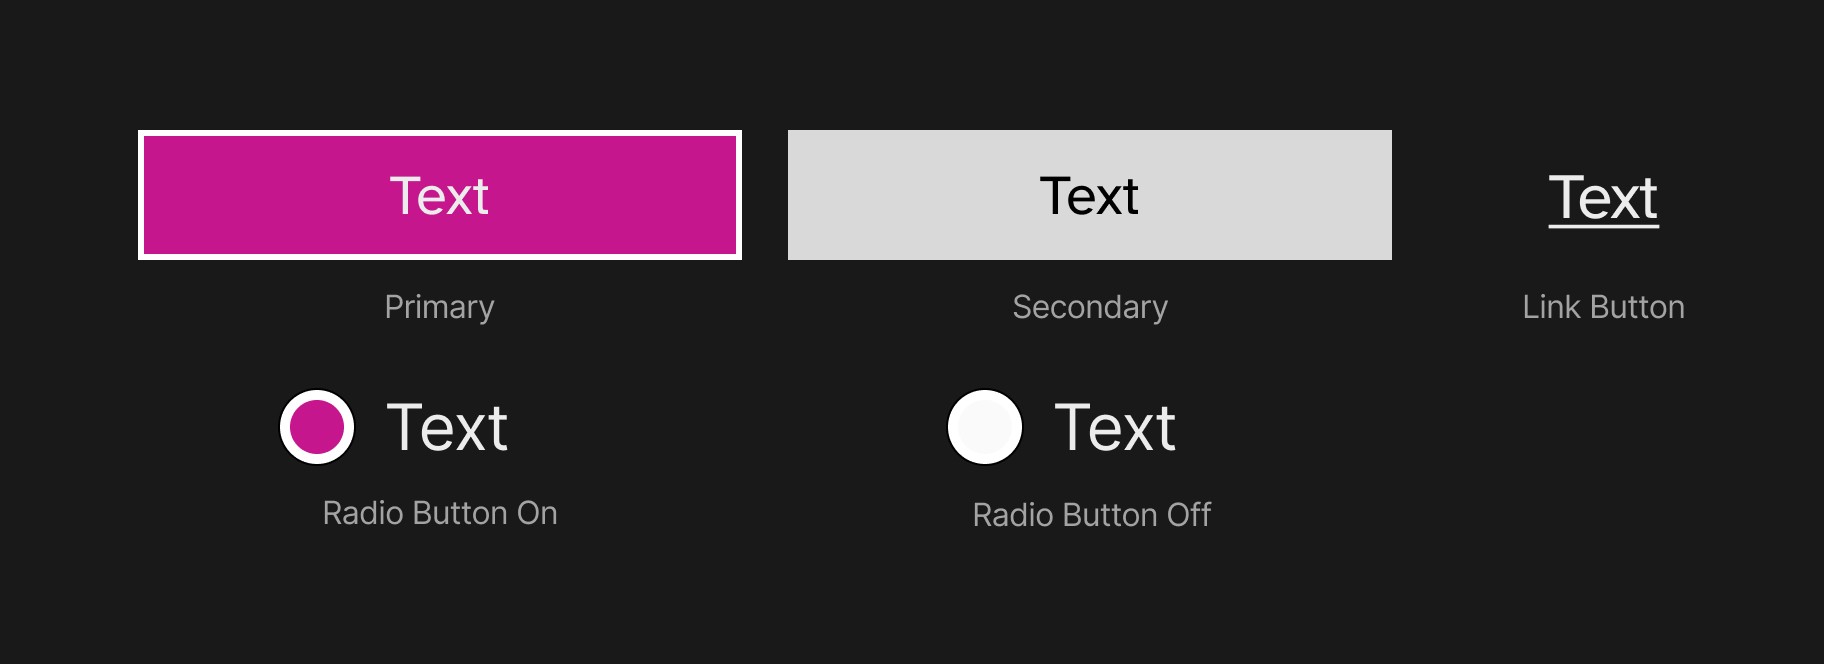Click the underline beneath the link Text
1824x664 pixels.
1604,226
